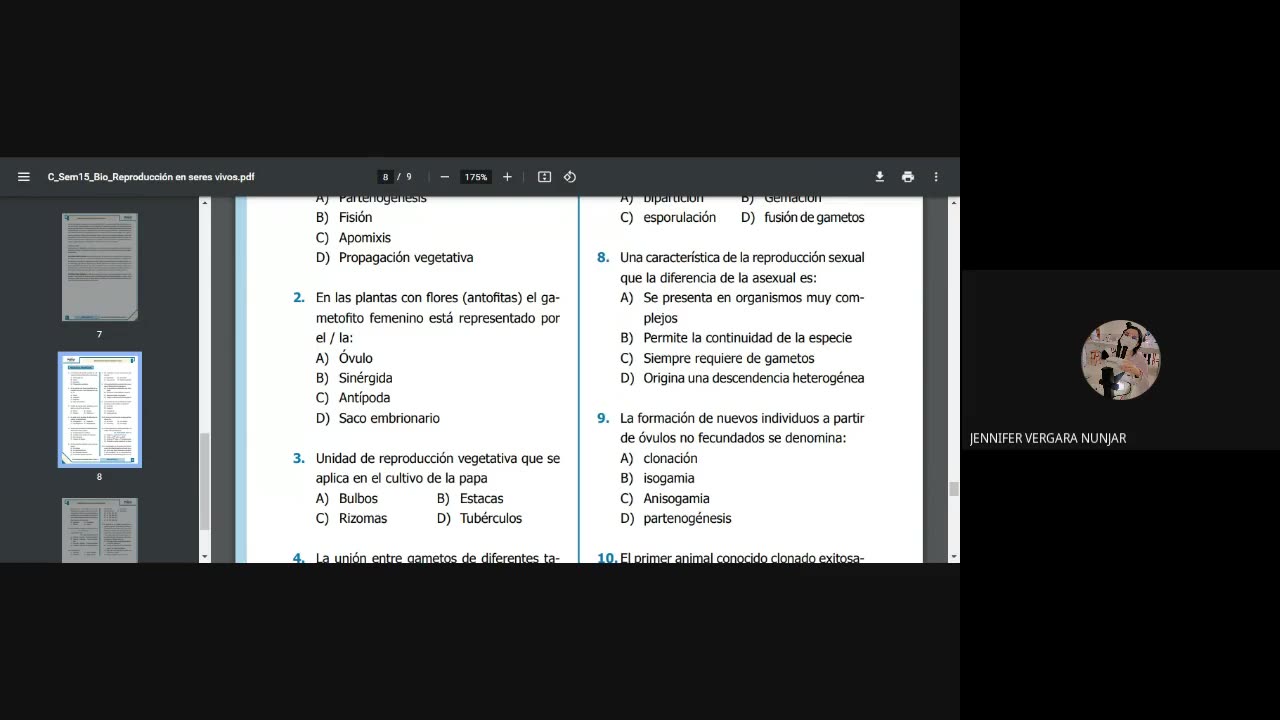Click question number 3
Viewport: 1280px width, 720px height.
(298, 458)
